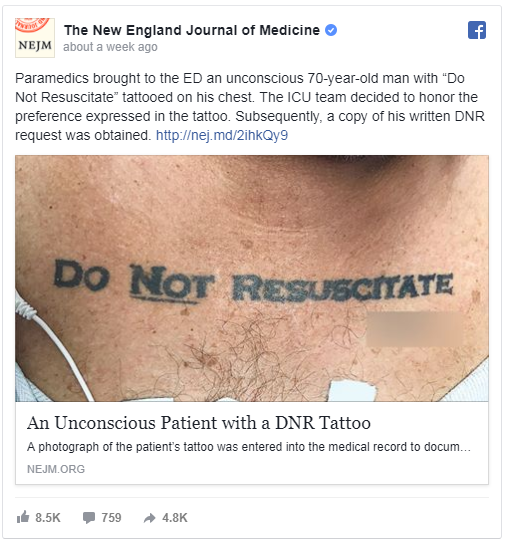Click the share arrow icon
The height and width of the screenshot is (548, 506).
click(x=150, y=518)
